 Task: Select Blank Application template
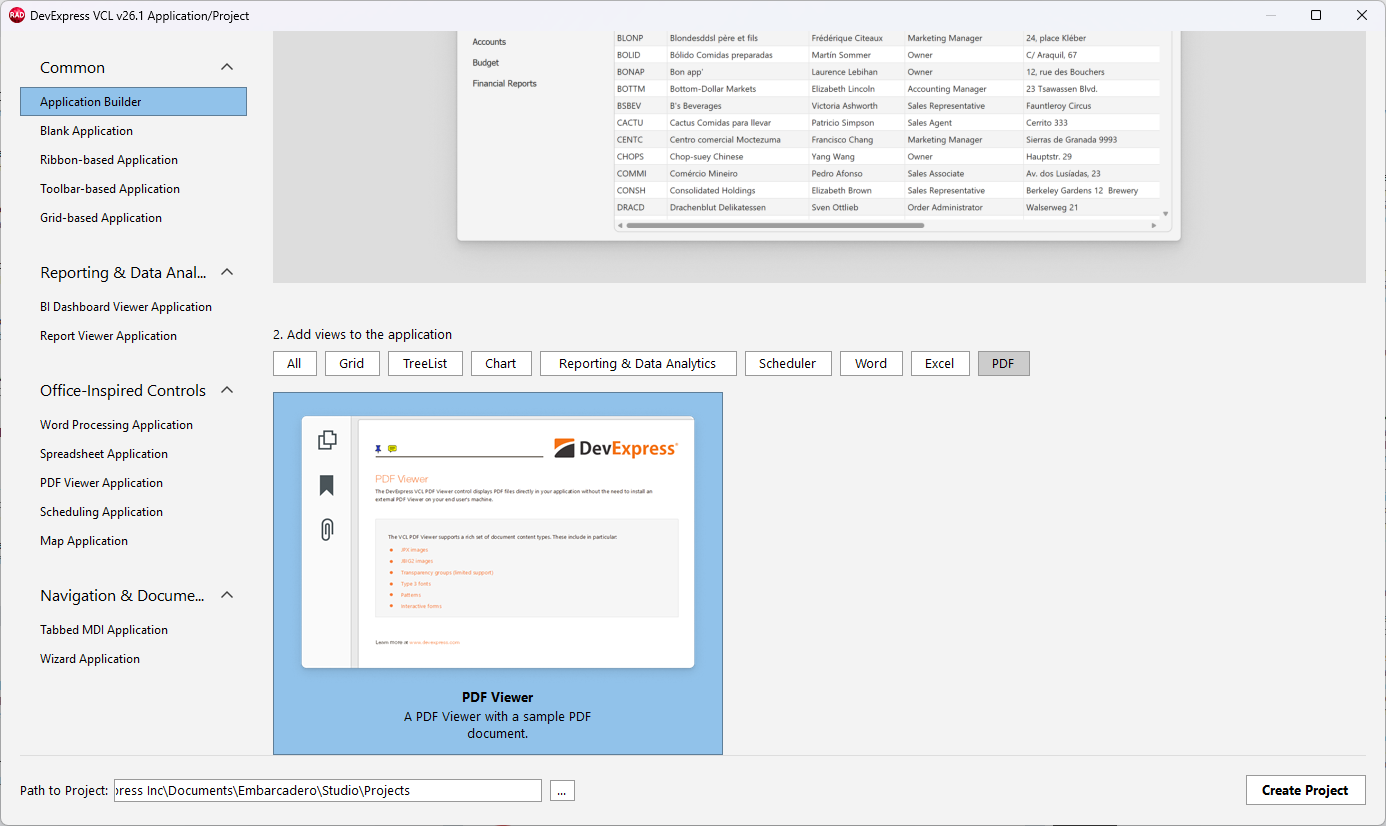[133, 131]
